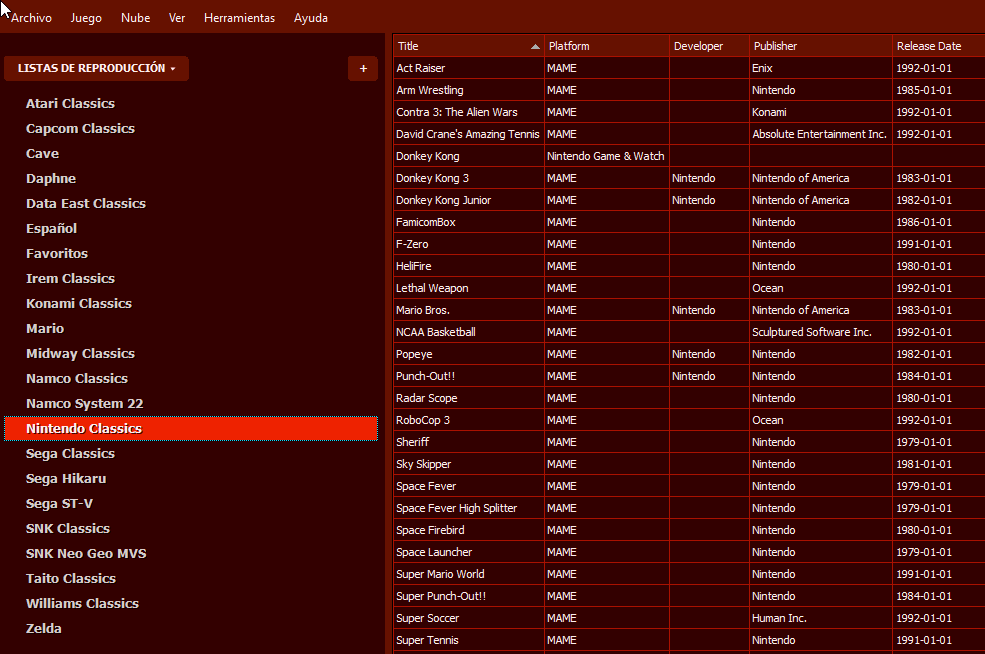
Task: Select the Sheriff game row
Action: [689, 442]
